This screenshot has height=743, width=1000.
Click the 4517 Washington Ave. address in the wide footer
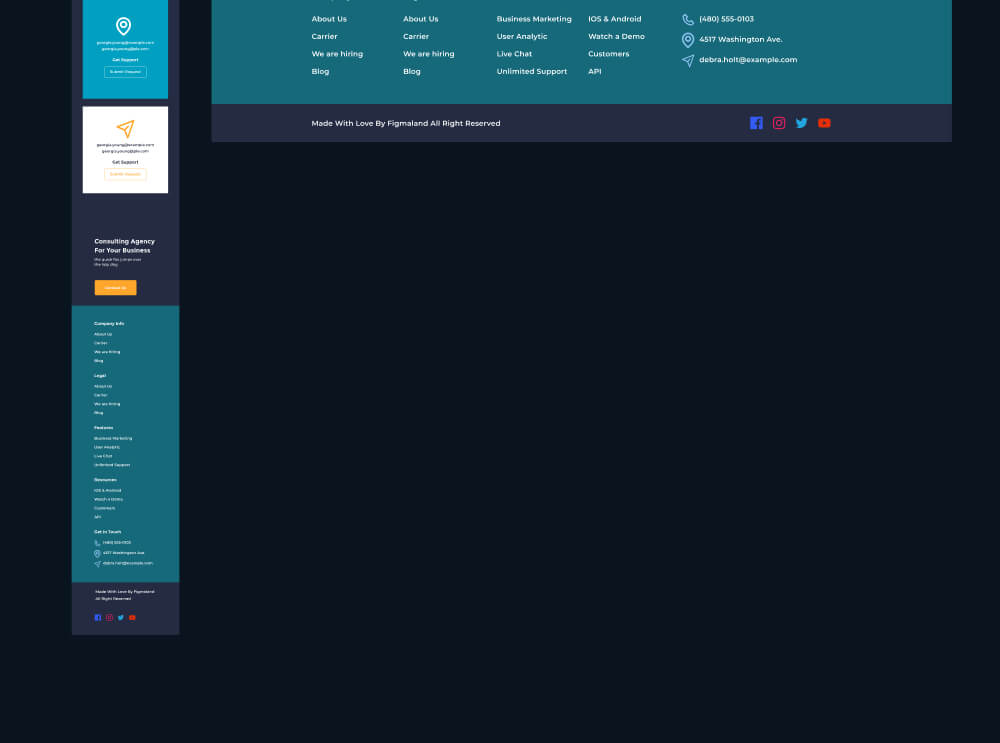tap(740, 40)
